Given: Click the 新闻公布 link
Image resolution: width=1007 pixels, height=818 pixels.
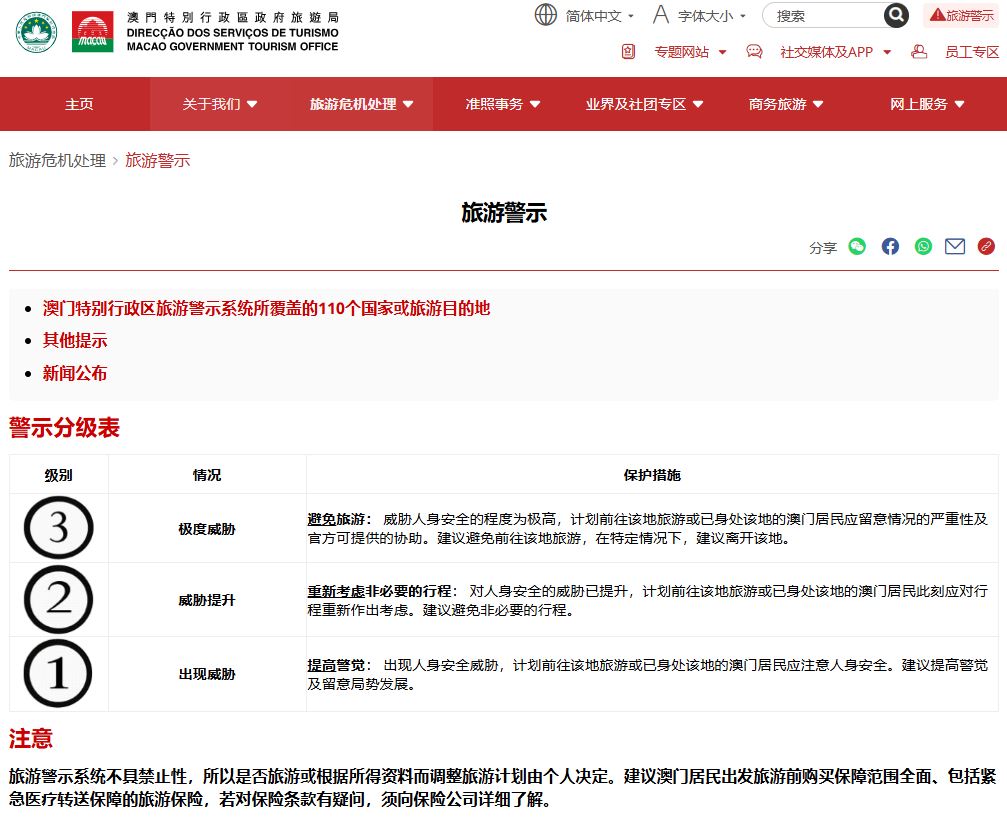Looking at the screenshot, I should click(x=73, y=371).
